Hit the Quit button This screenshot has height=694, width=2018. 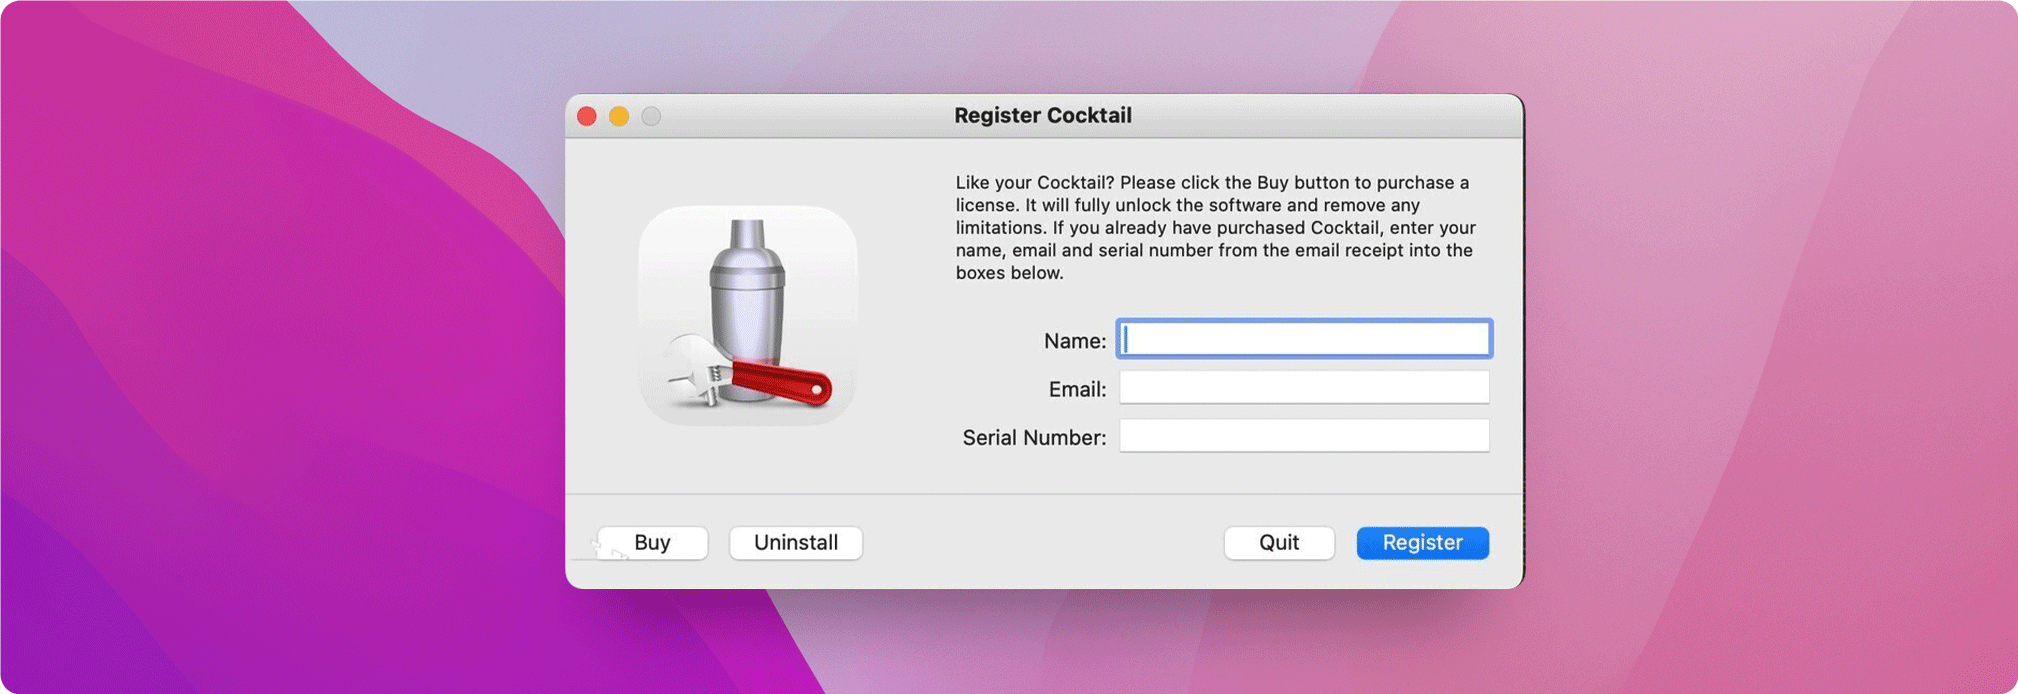tap(1279, 543)
